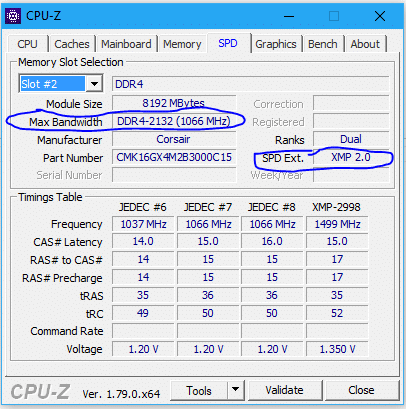Click the Validate button
The width and height of the screenshot is (406, 409).
point(285,390)
